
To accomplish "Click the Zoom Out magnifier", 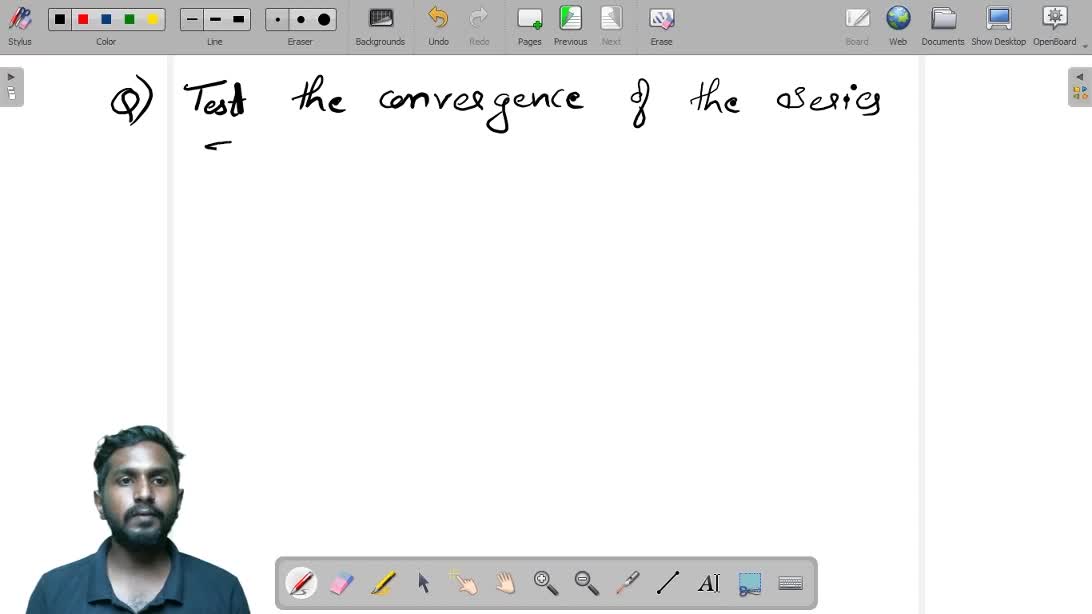I will point(586,583).
